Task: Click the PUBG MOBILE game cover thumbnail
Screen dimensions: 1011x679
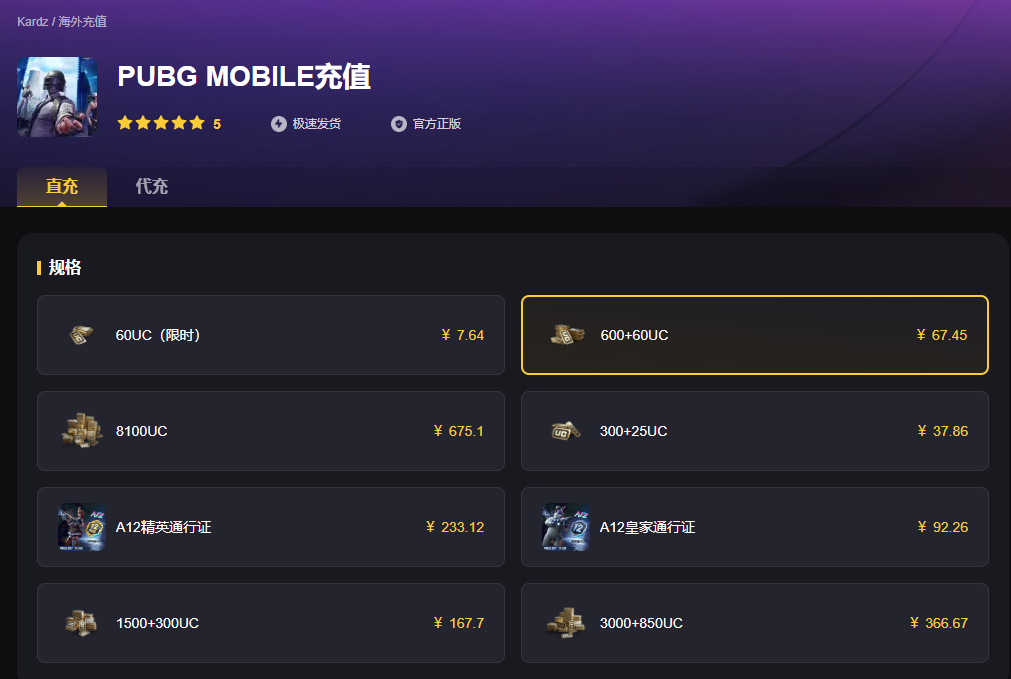Action: [57, 97]
